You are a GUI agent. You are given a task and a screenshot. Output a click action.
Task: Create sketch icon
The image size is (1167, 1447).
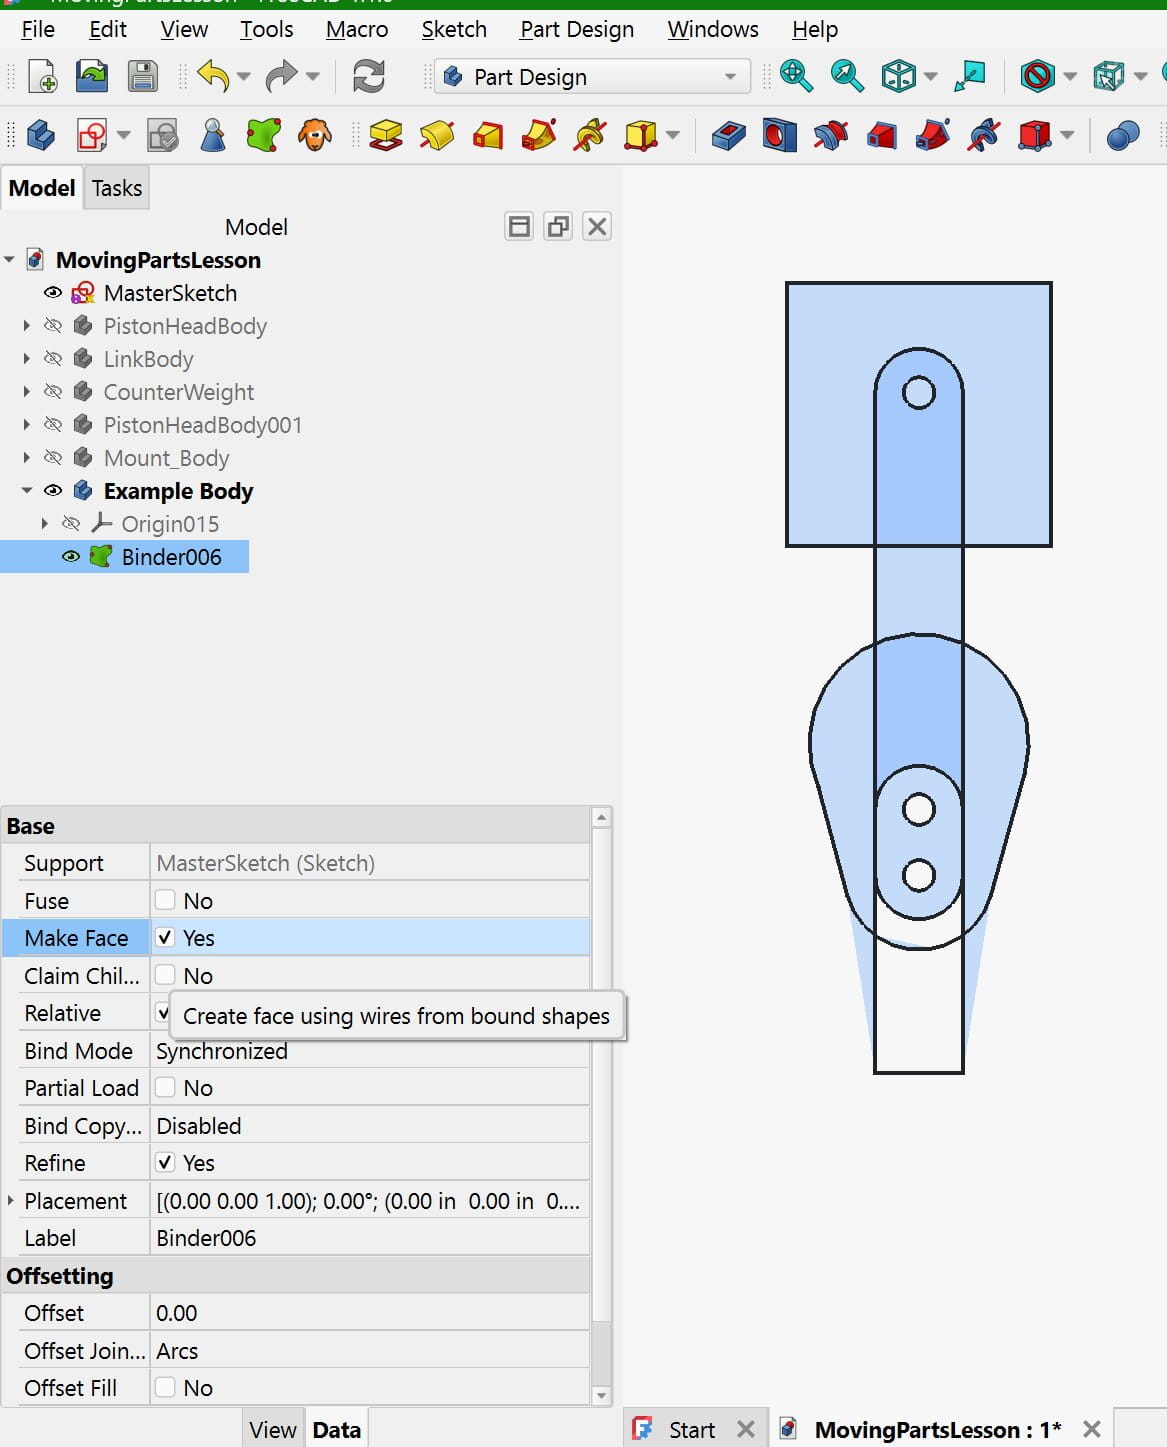tap(92, 134)
